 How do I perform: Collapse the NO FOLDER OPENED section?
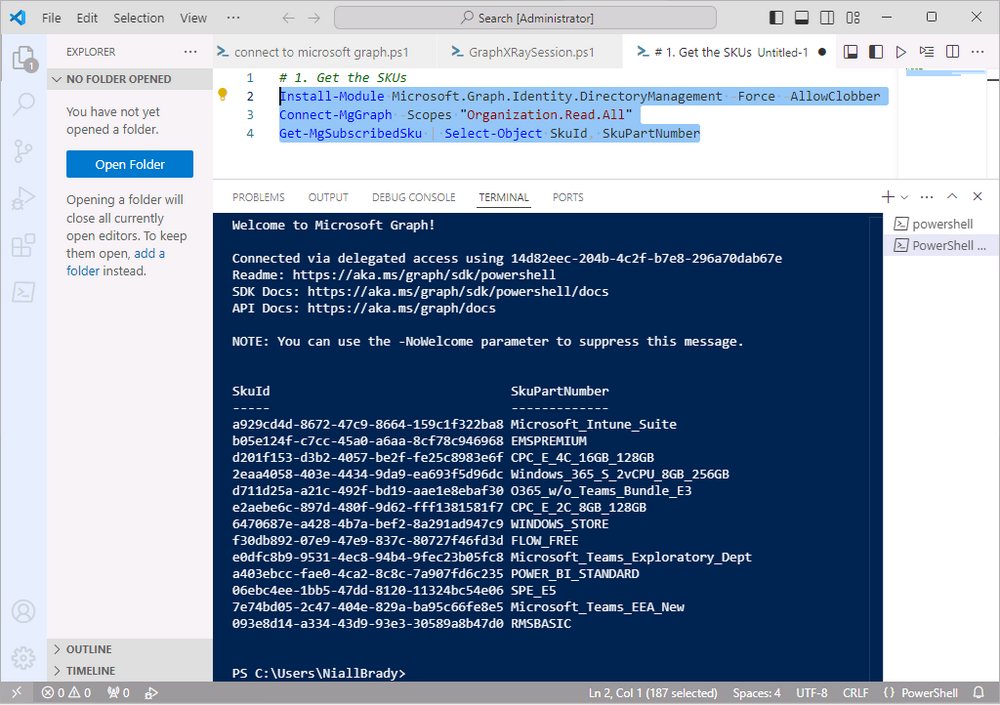click(129, 79)
